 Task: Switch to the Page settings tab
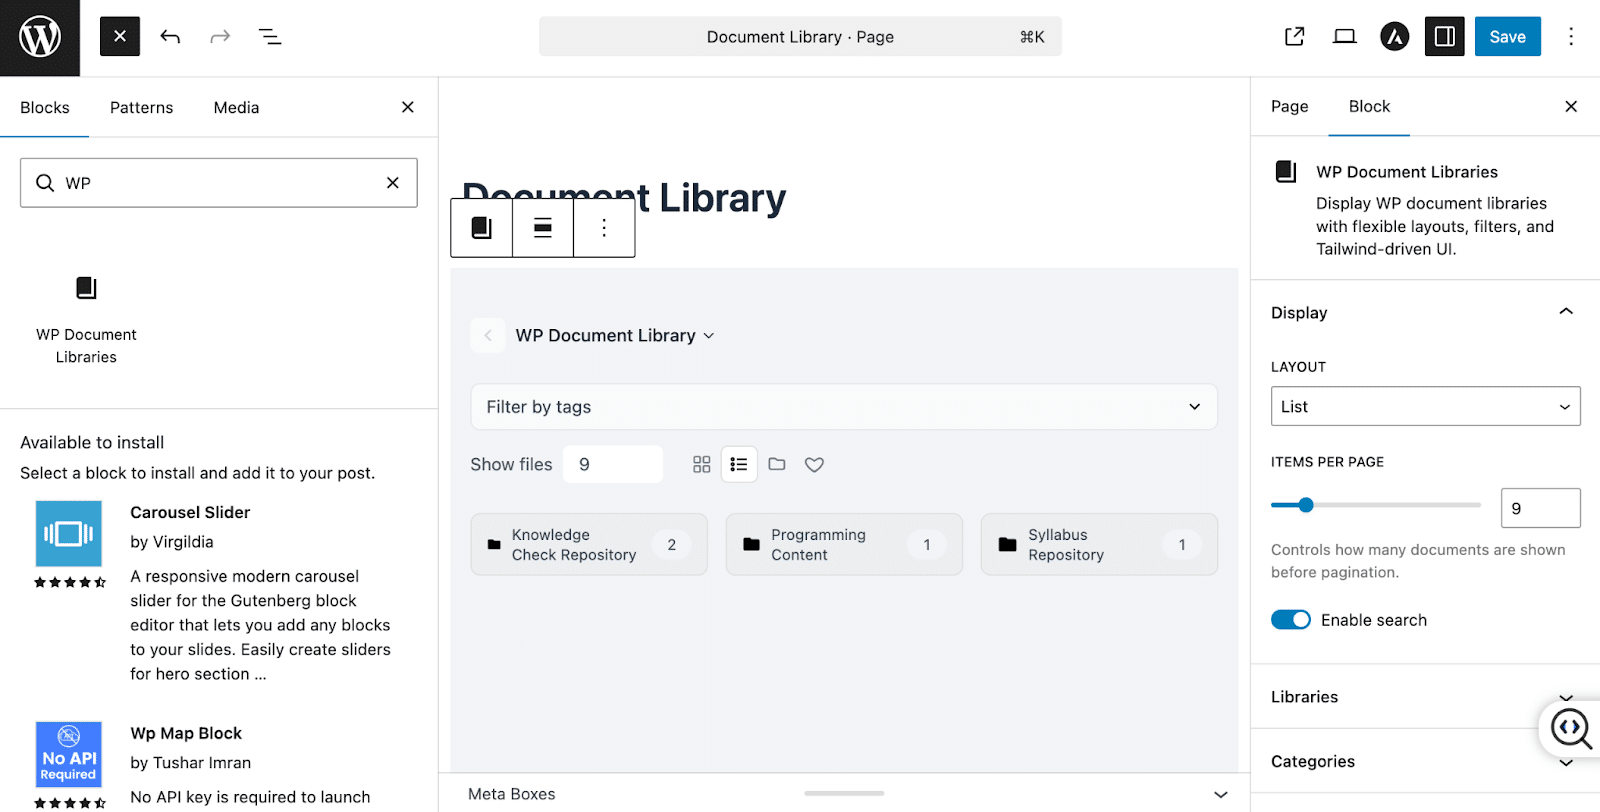point(1290,106)
